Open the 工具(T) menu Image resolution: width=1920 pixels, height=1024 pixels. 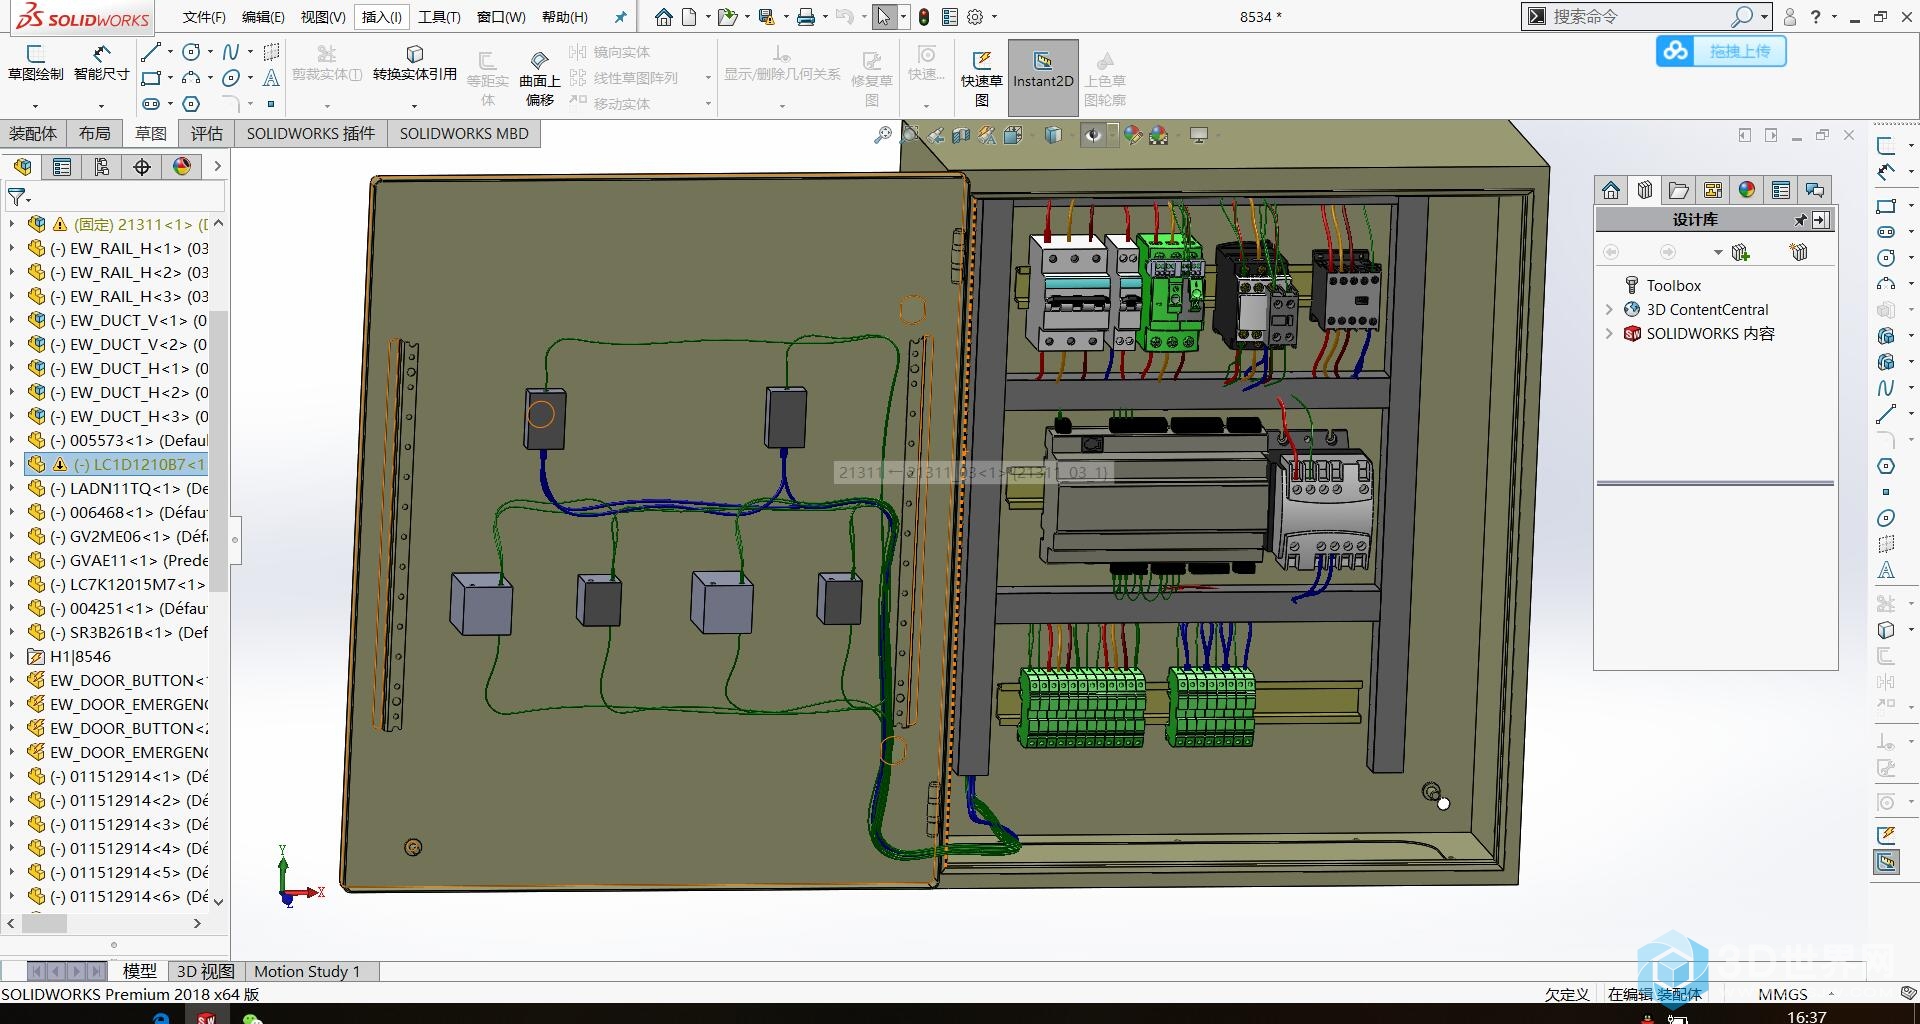coord(439,17)
